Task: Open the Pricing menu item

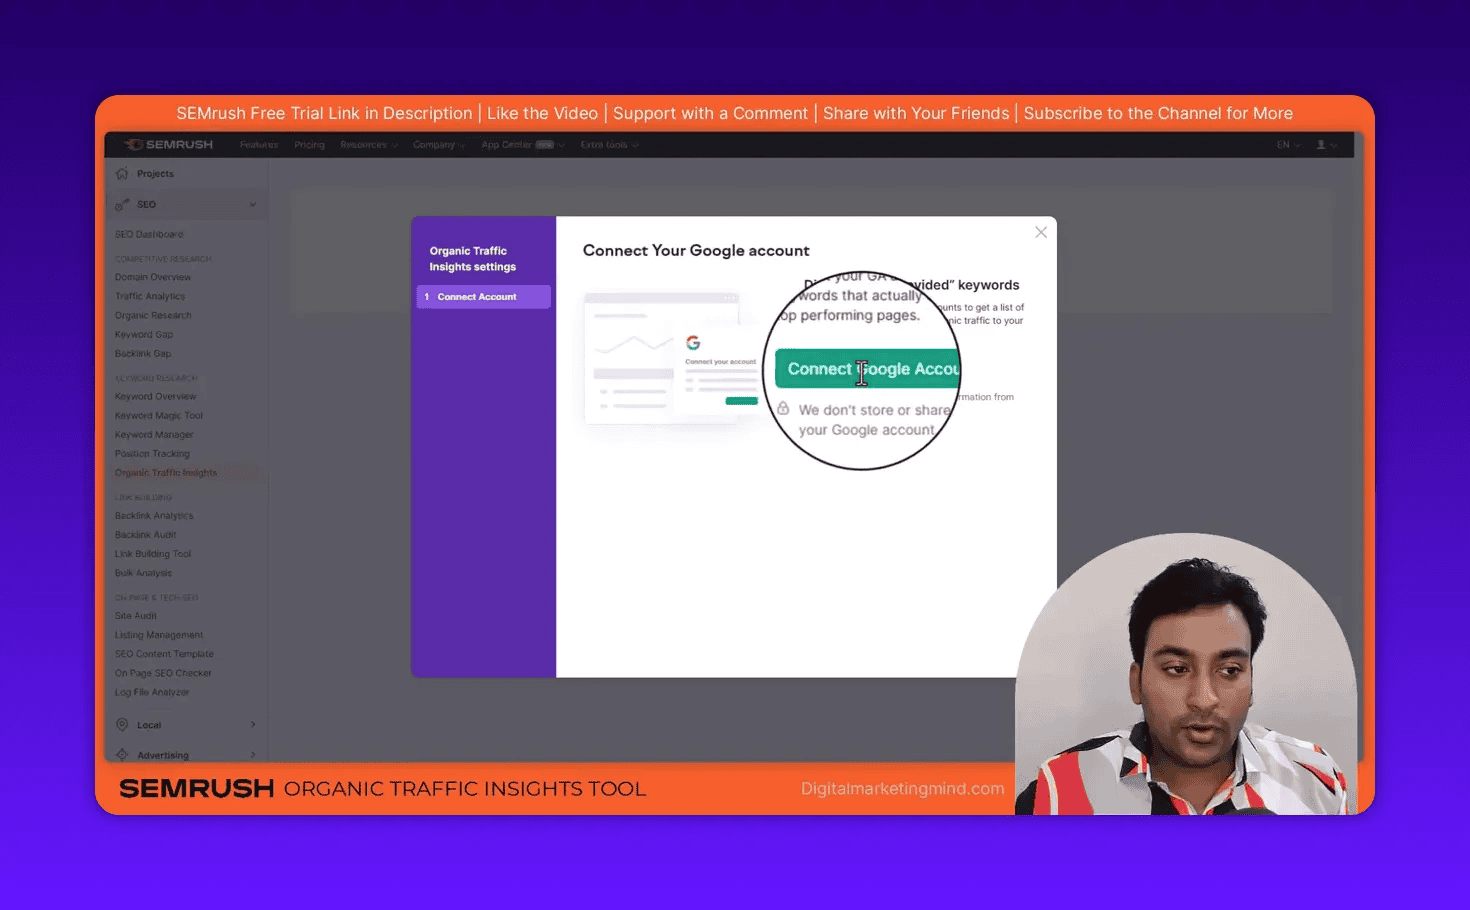Action: 309,144
